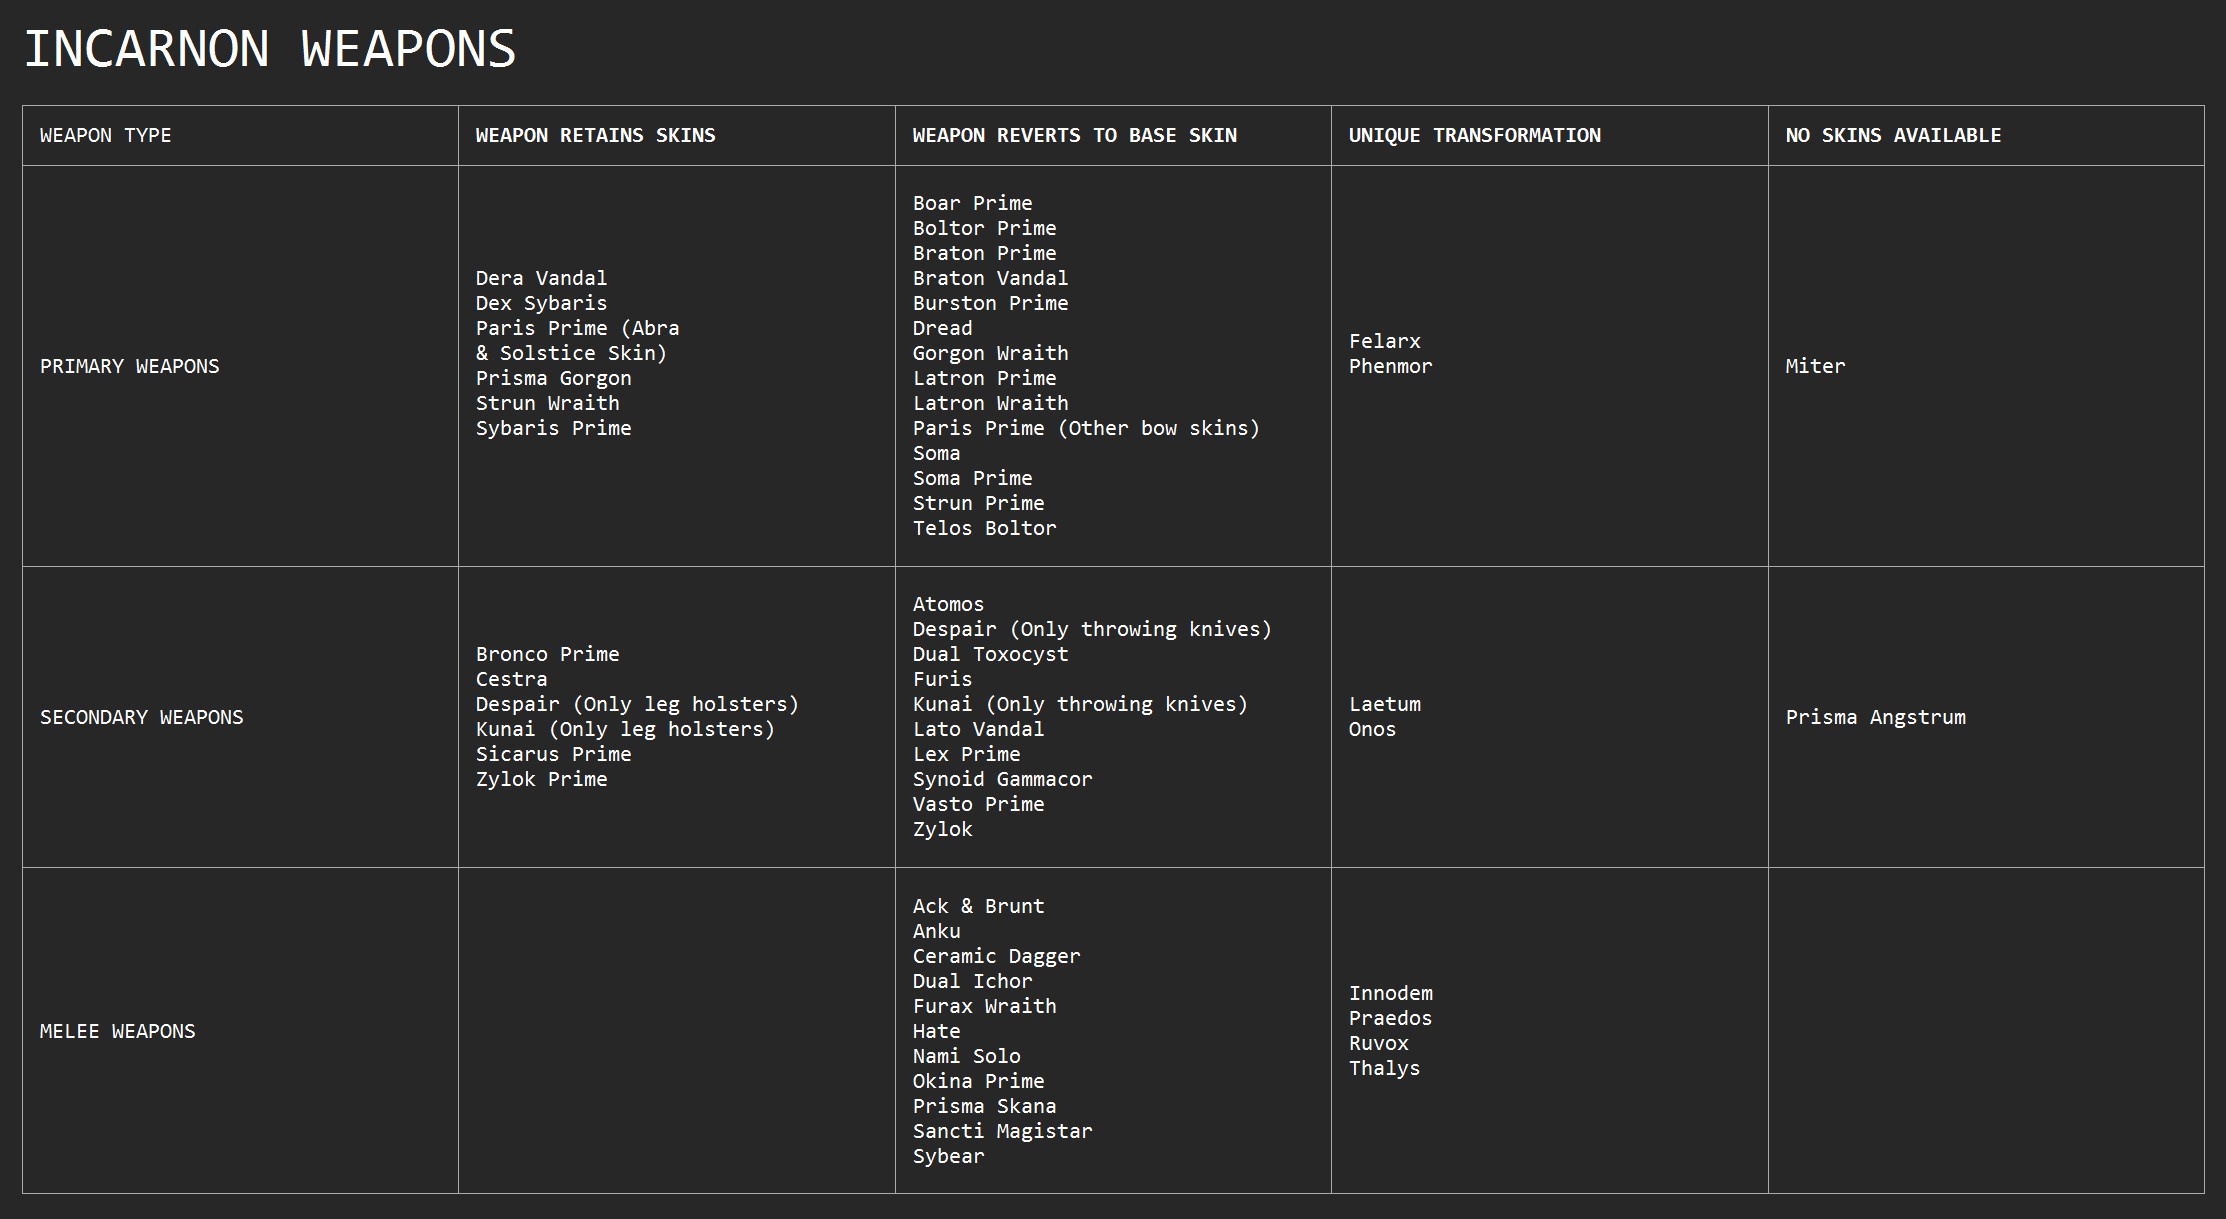The image size is (2226, 1219).
Task: Select the NO SKINS AVAILABLE header
Action: (1893, 136)
